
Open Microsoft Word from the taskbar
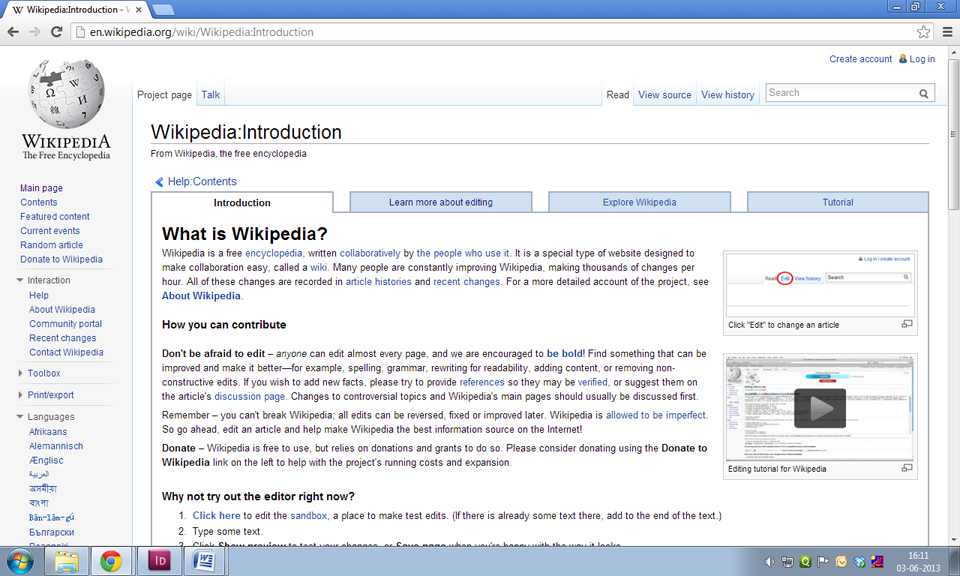[x=203, y=560]
